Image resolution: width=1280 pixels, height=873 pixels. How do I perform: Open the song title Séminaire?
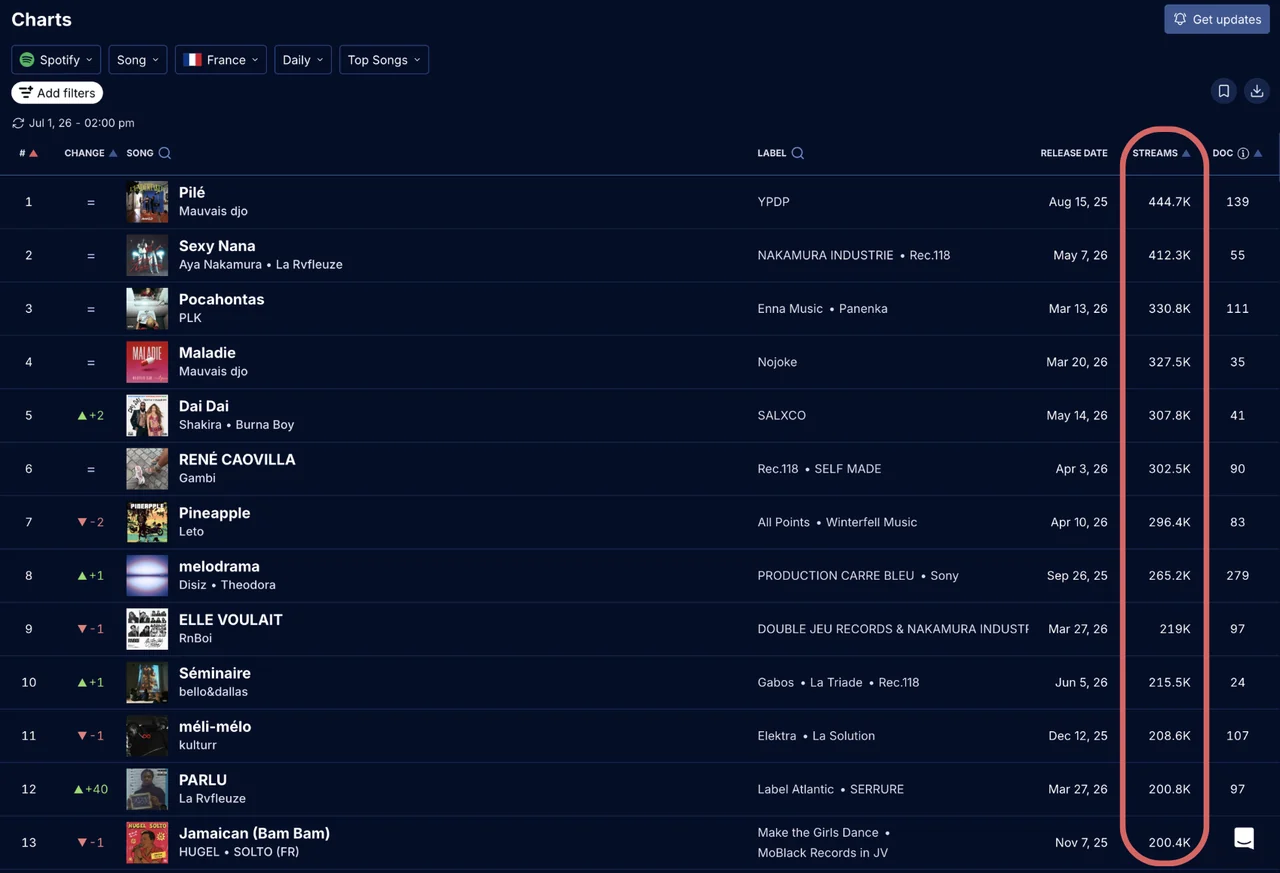(215, 673)
